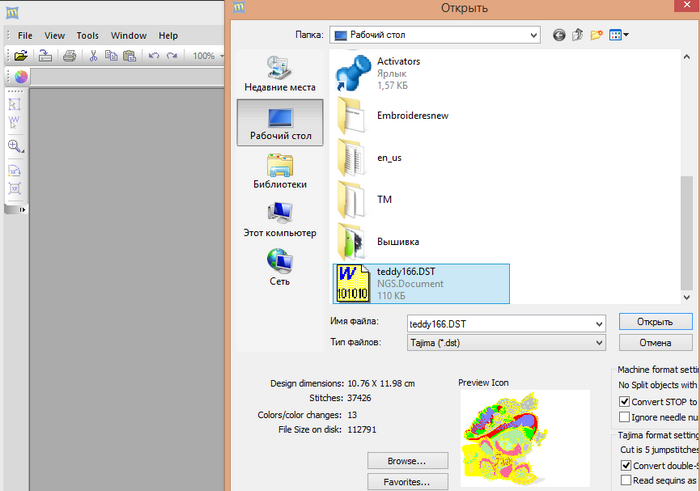
Task: Toggle the Convert double checkbox
Action: [x=626, y=465]
